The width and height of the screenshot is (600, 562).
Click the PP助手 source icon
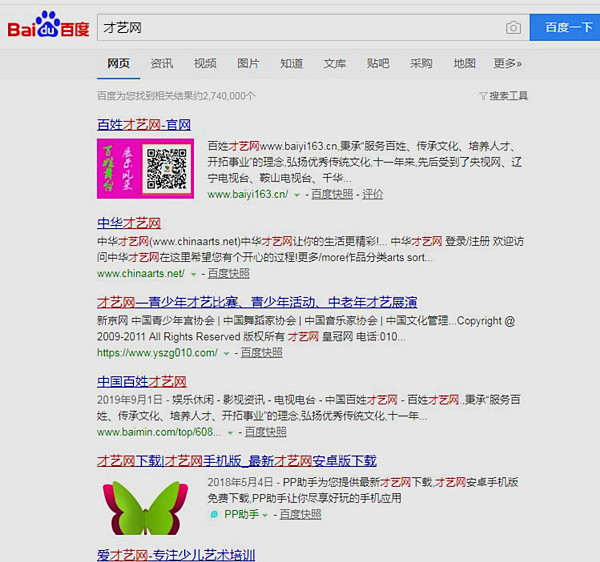point(214,514)
